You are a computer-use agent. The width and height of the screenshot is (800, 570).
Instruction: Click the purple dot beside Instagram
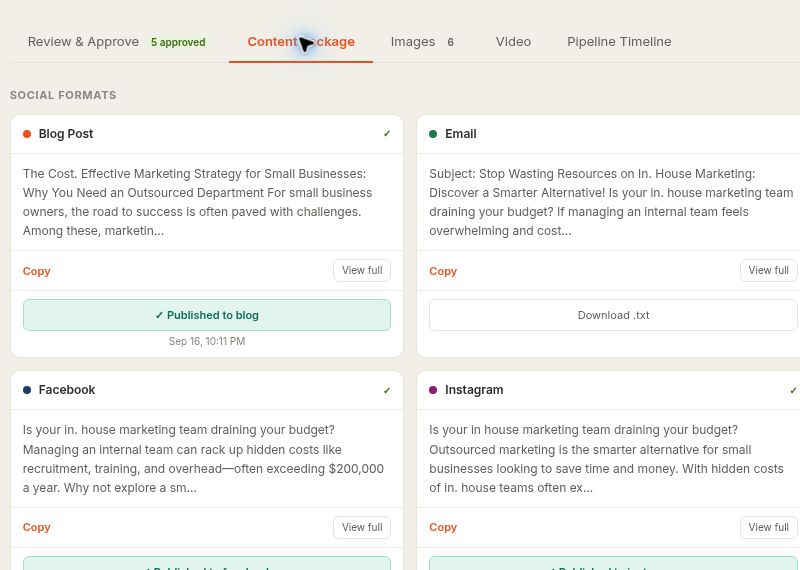[x=433, y=390]
